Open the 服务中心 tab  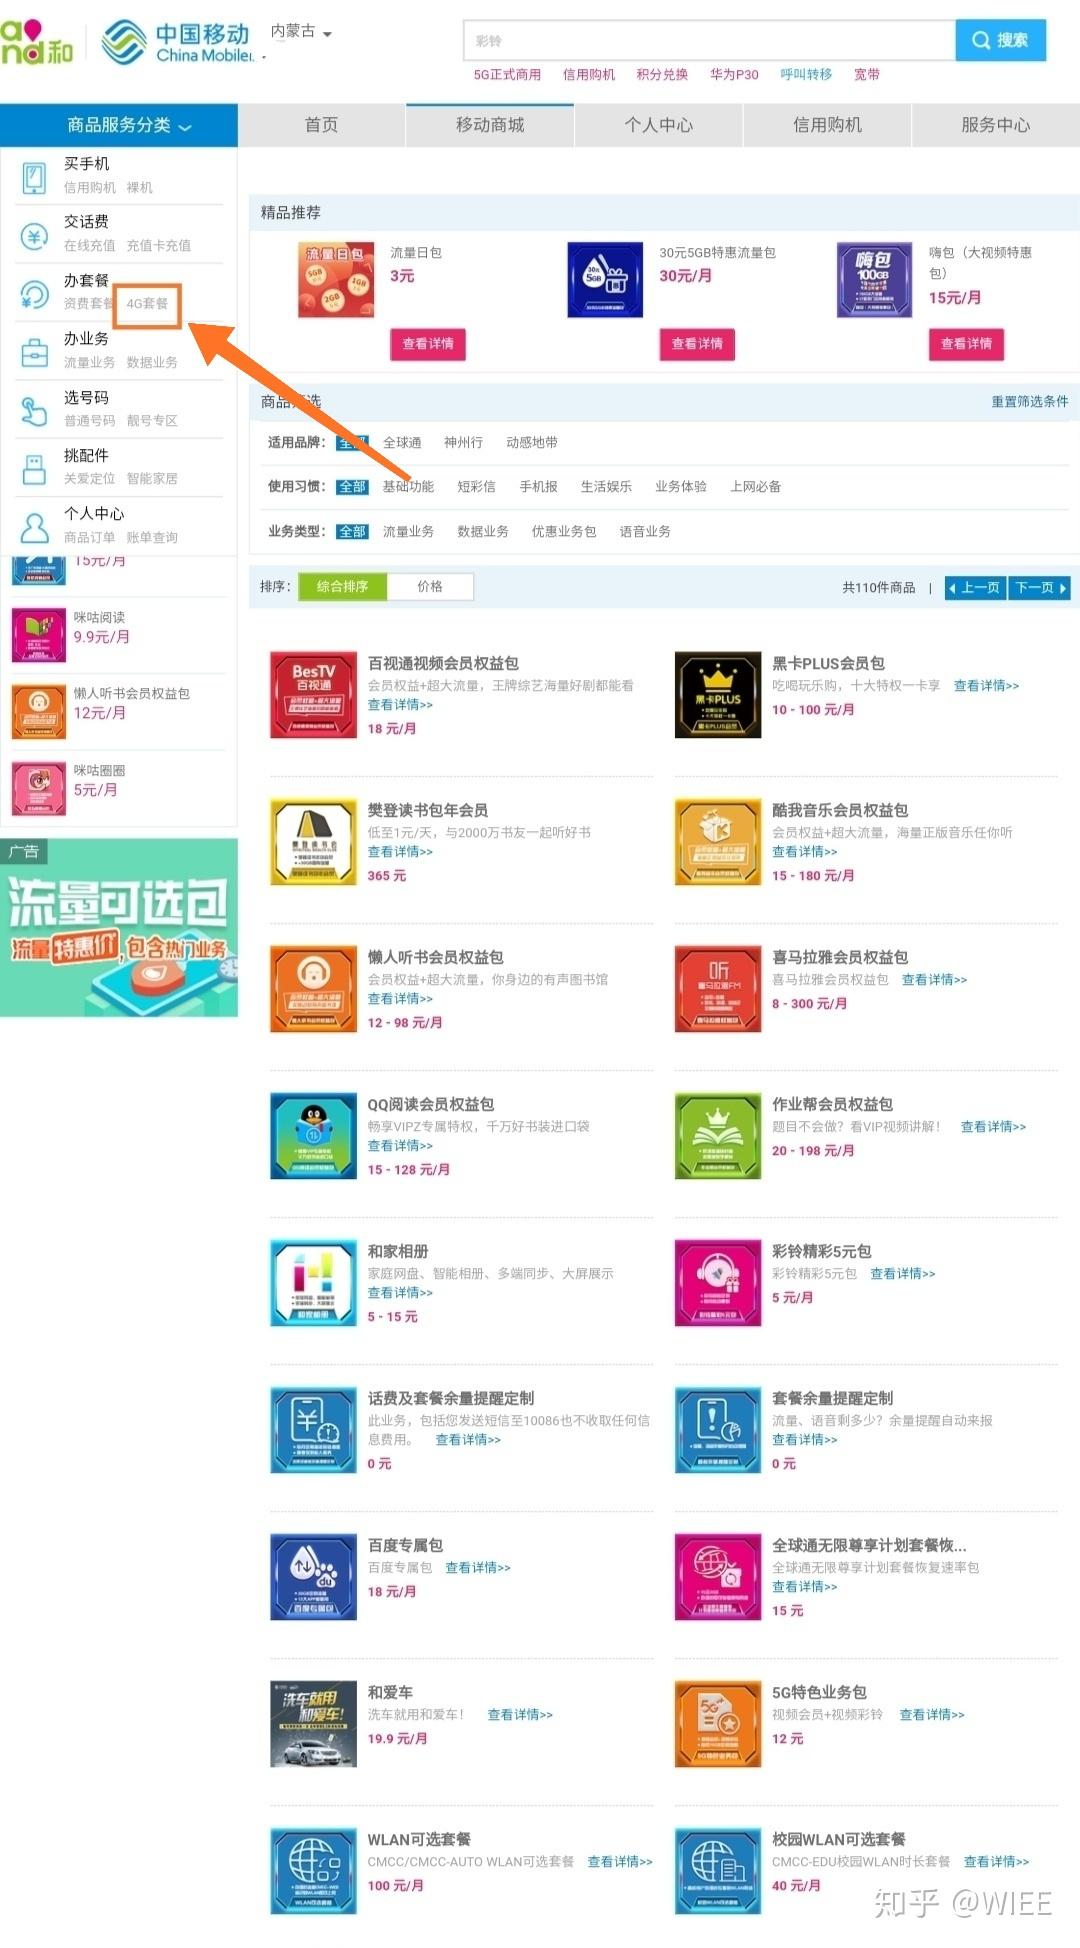tap(995, 125)
